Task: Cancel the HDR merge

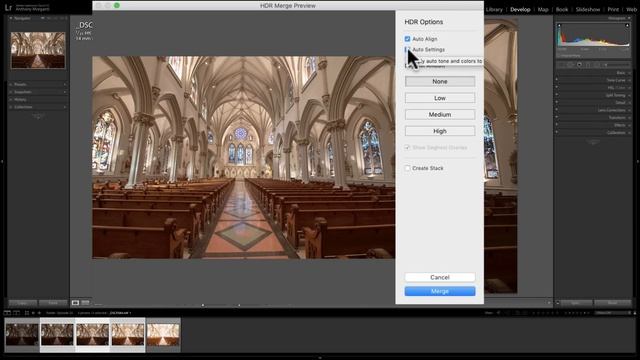Action: point(440,277)
